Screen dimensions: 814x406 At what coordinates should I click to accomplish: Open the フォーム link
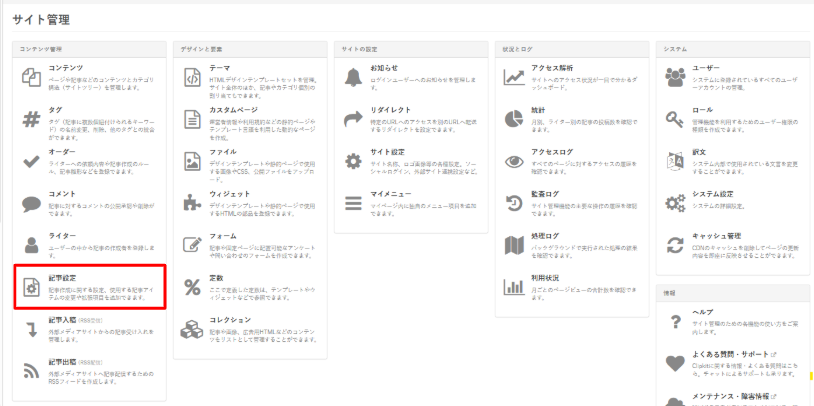pyautogui.click(x=223, y=236)
